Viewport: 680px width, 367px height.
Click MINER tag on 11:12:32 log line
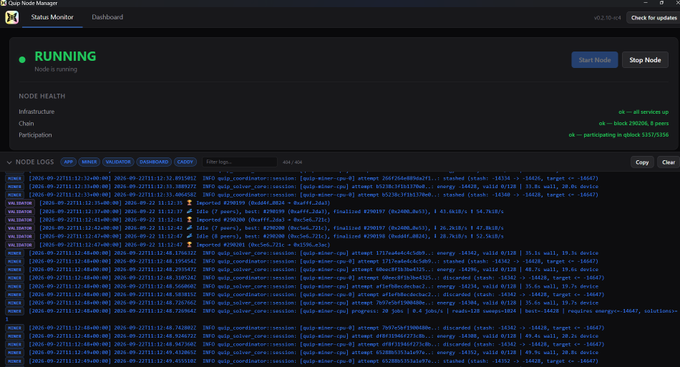14,178
